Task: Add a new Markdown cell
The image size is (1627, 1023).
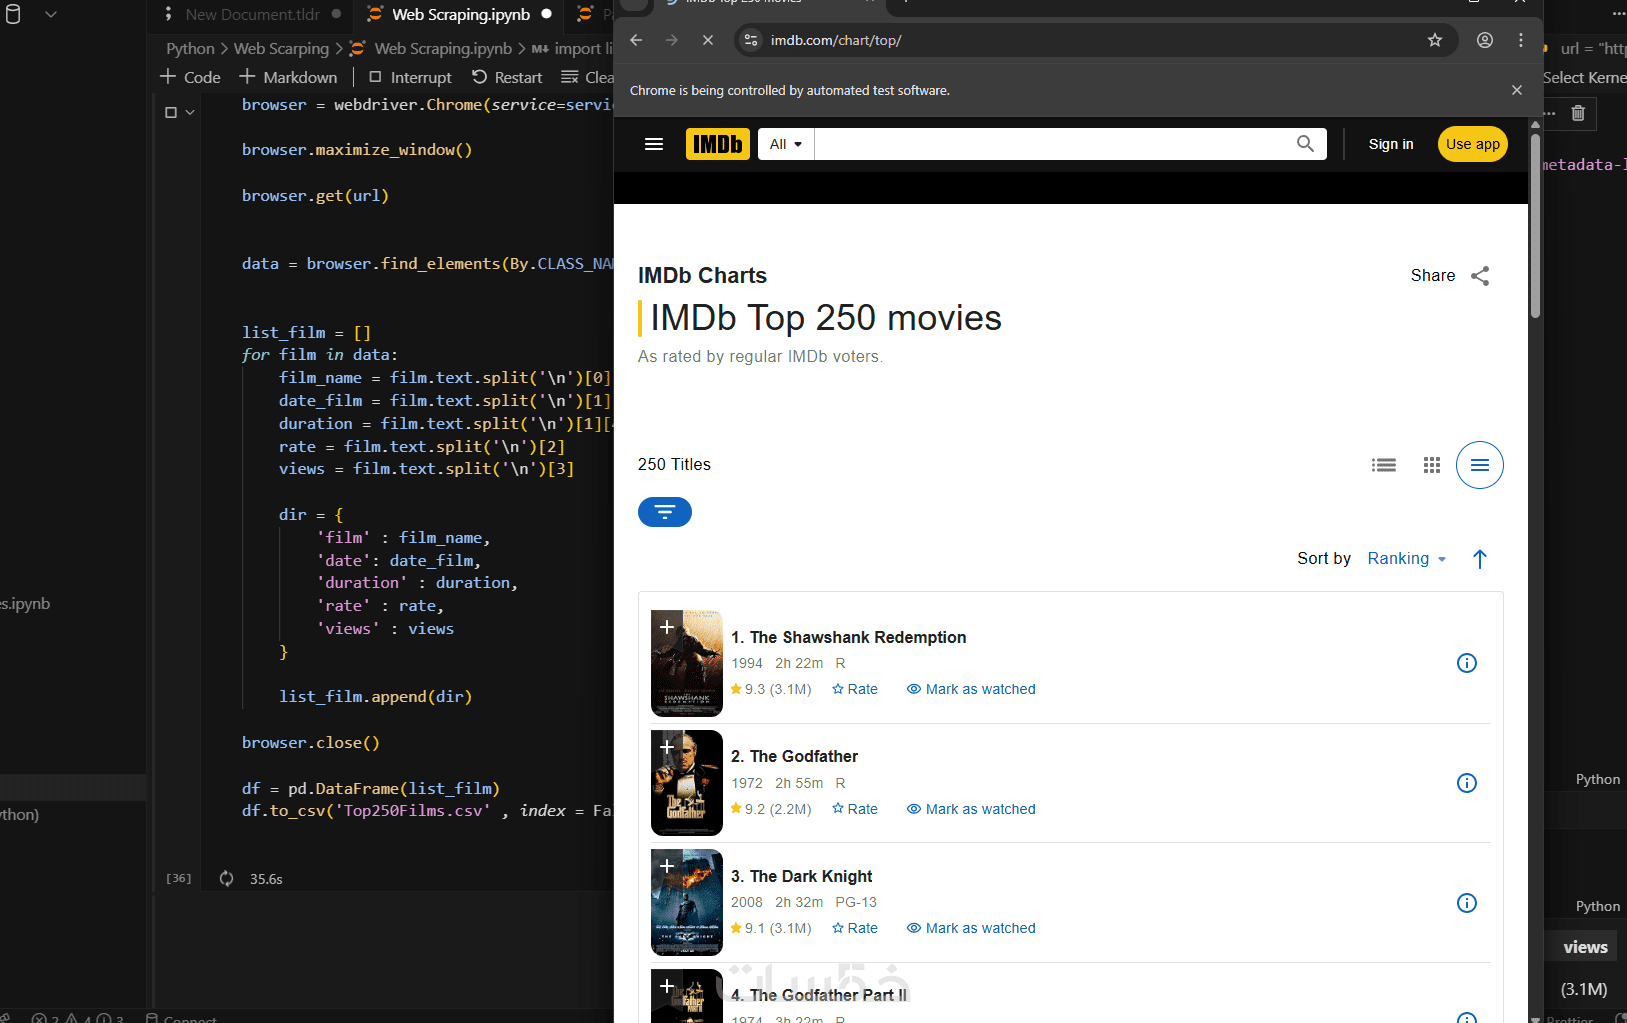Action: point(288,77)
